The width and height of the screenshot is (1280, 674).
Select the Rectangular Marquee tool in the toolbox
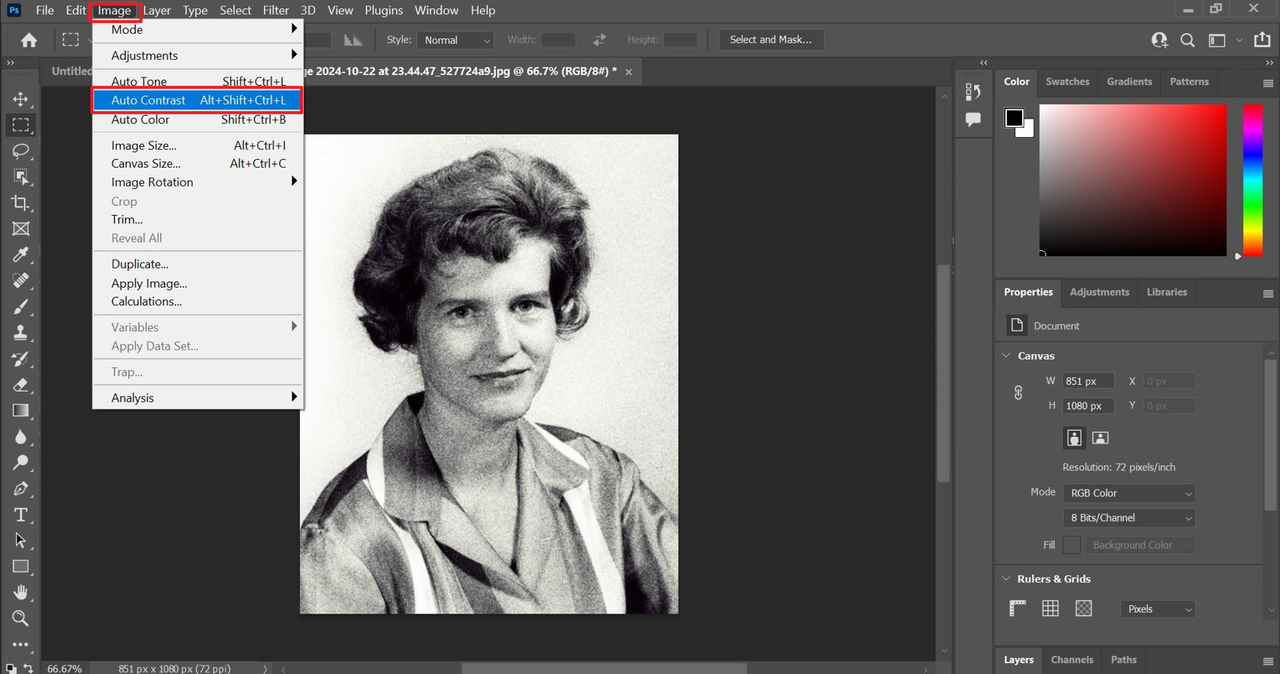[x=20, y=125]
